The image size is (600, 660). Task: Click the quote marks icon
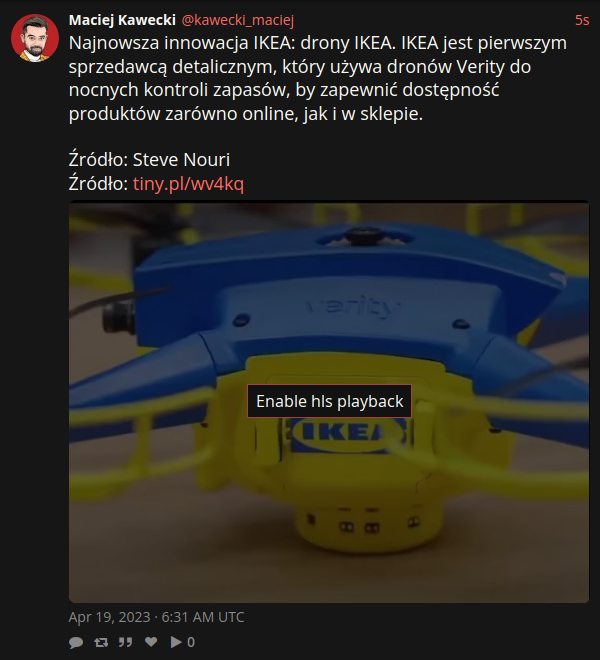(125, 642)
